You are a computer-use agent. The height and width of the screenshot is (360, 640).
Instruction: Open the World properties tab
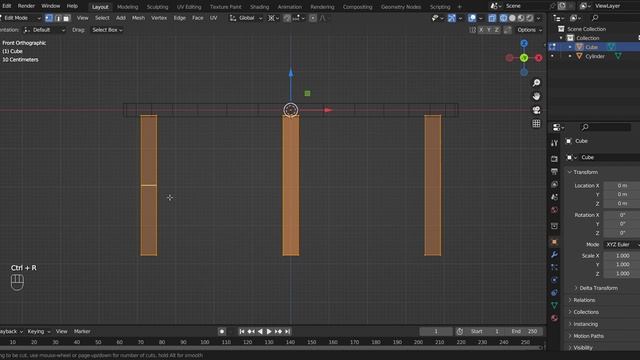tap(554, 210)
